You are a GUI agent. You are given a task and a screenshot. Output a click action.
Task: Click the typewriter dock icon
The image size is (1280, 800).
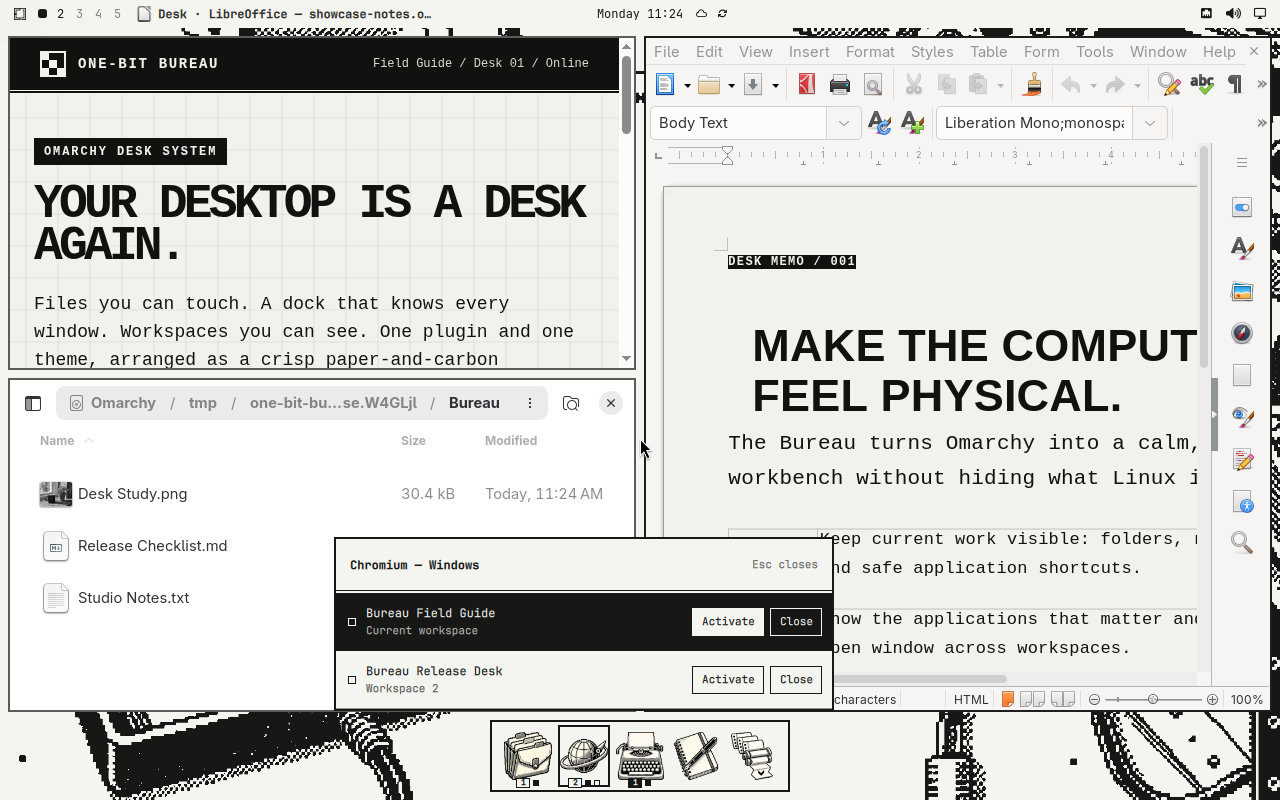pos(640,756)
